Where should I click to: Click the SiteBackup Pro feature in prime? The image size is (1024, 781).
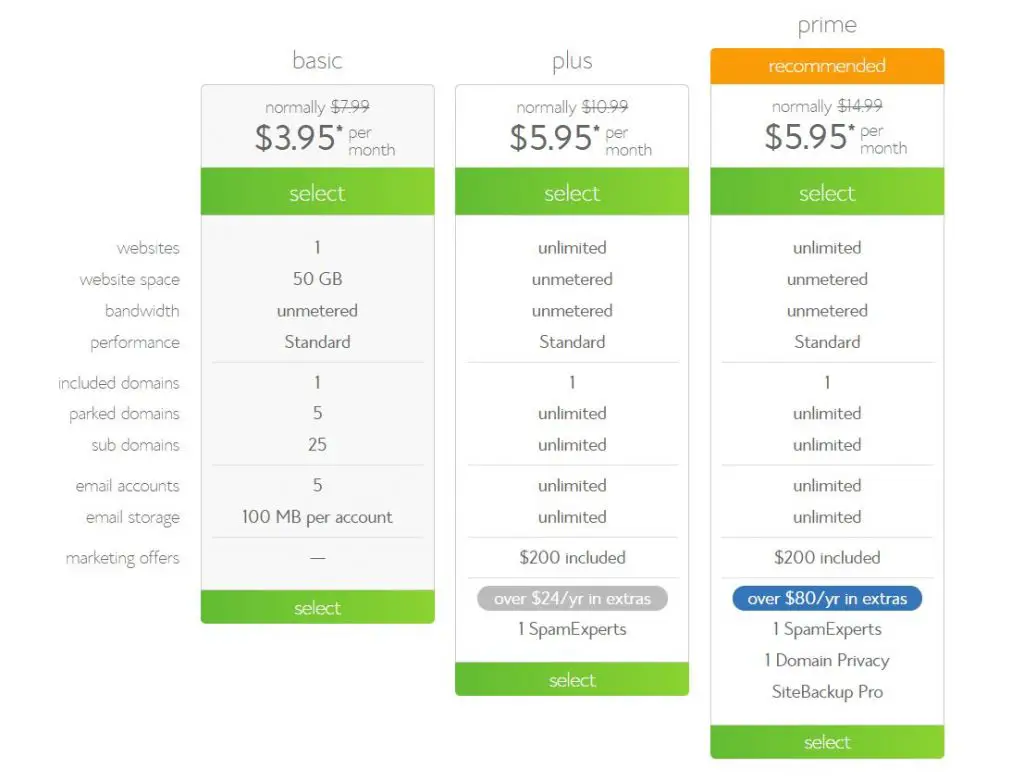point(827,692)
